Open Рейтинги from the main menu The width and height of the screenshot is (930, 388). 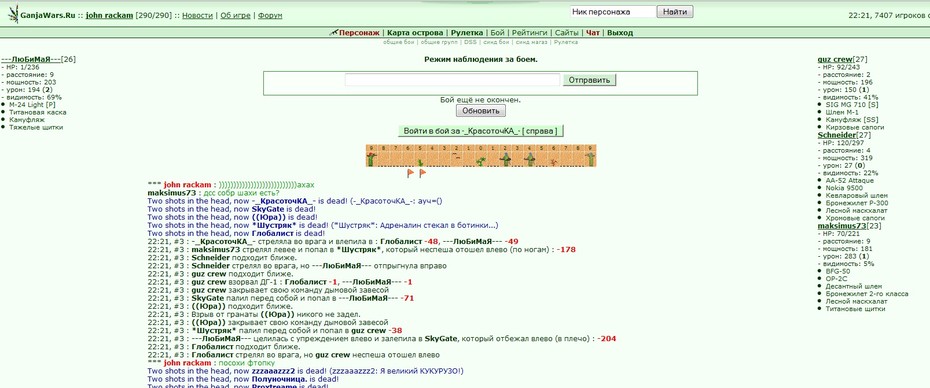click(x=530, y=33)
